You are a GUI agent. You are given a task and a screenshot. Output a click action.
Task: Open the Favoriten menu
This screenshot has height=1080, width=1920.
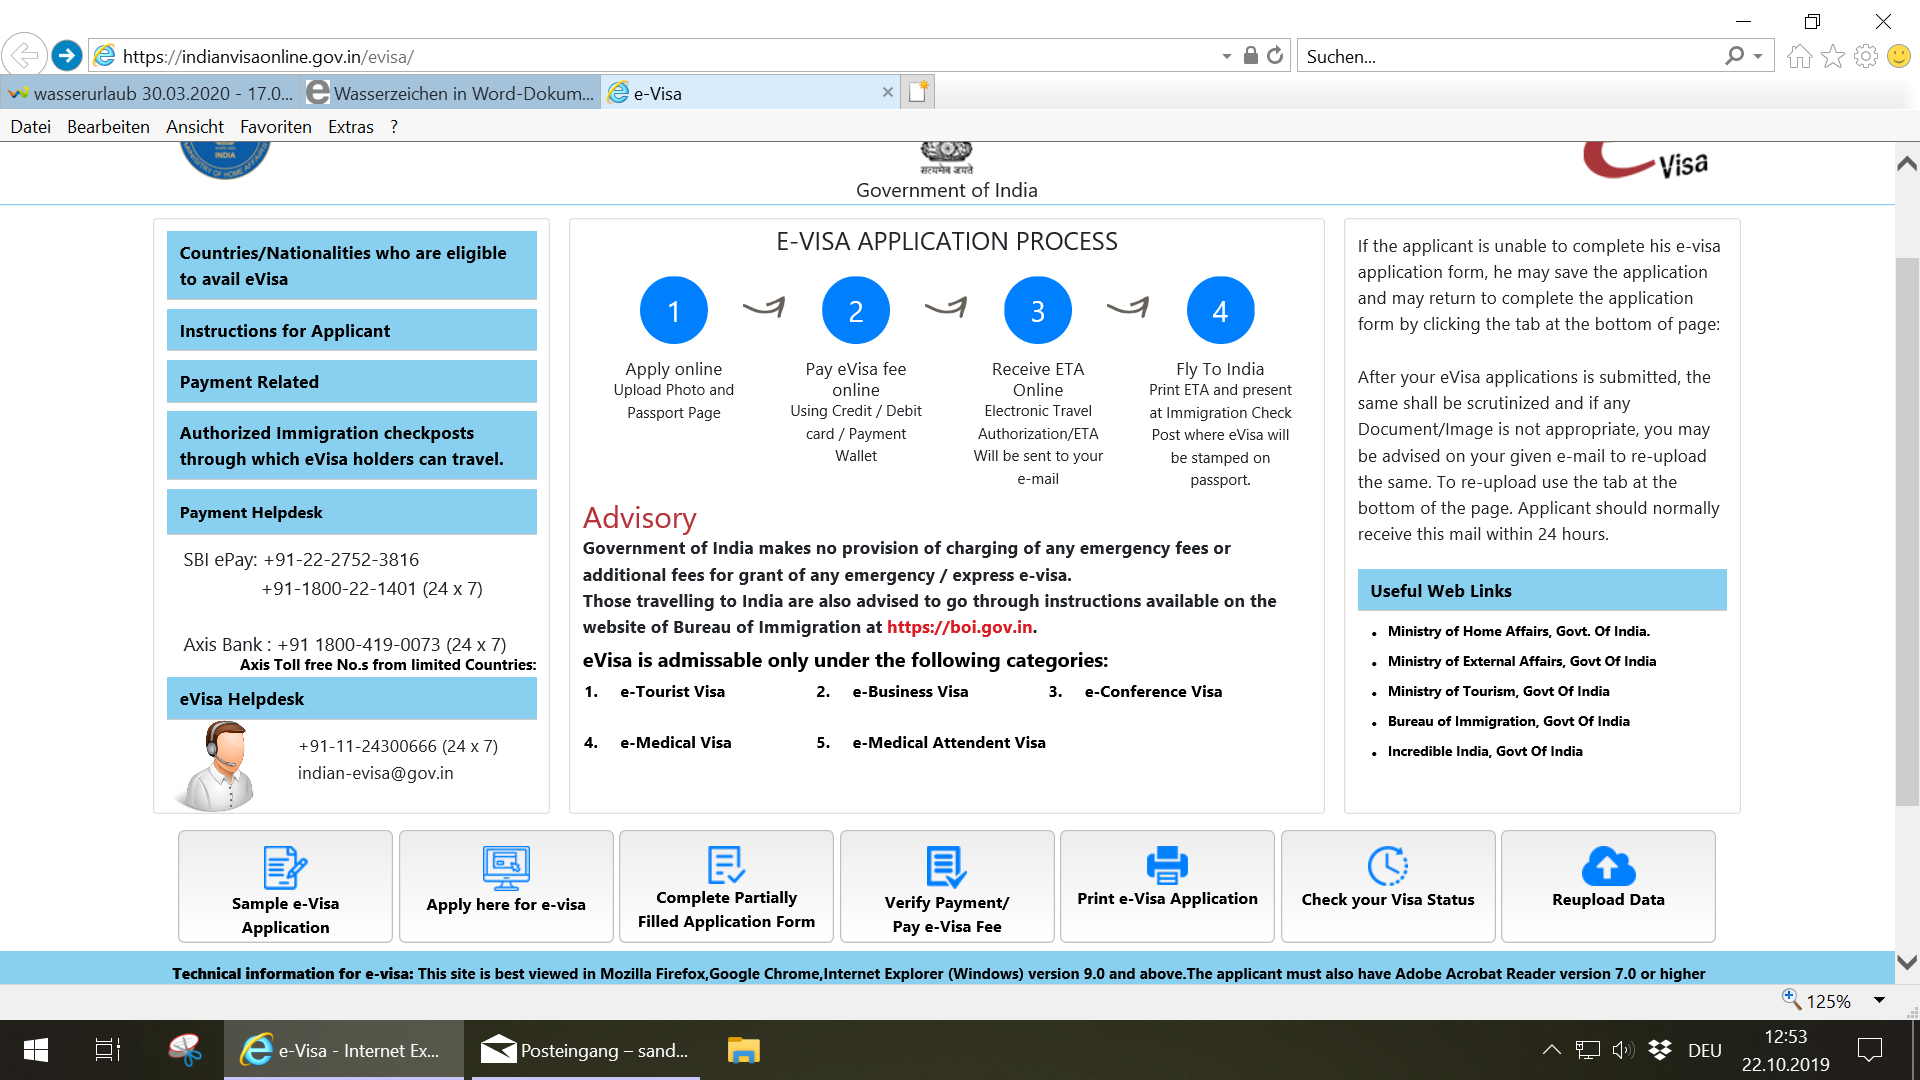[x=275, y=127]
